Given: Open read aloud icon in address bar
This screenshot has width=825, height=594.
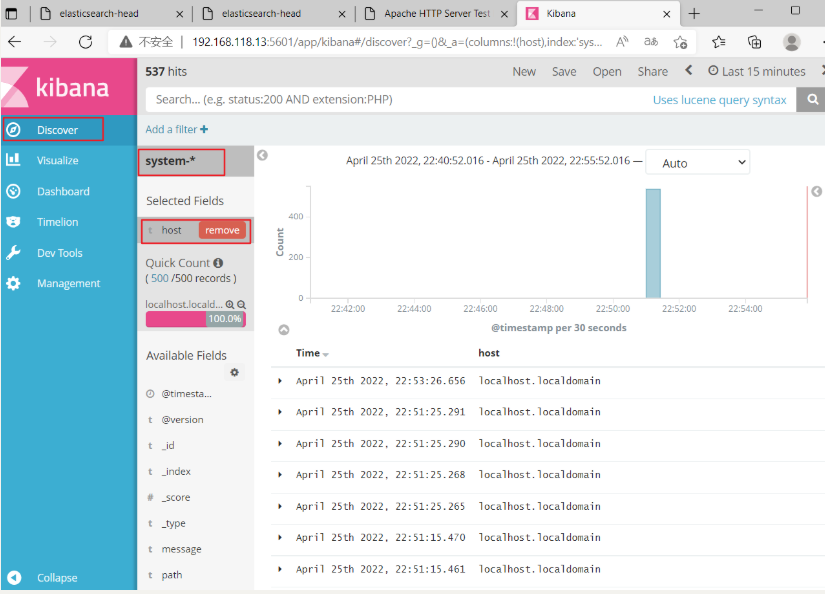Looking at the screenshot, I should point(622,42).
